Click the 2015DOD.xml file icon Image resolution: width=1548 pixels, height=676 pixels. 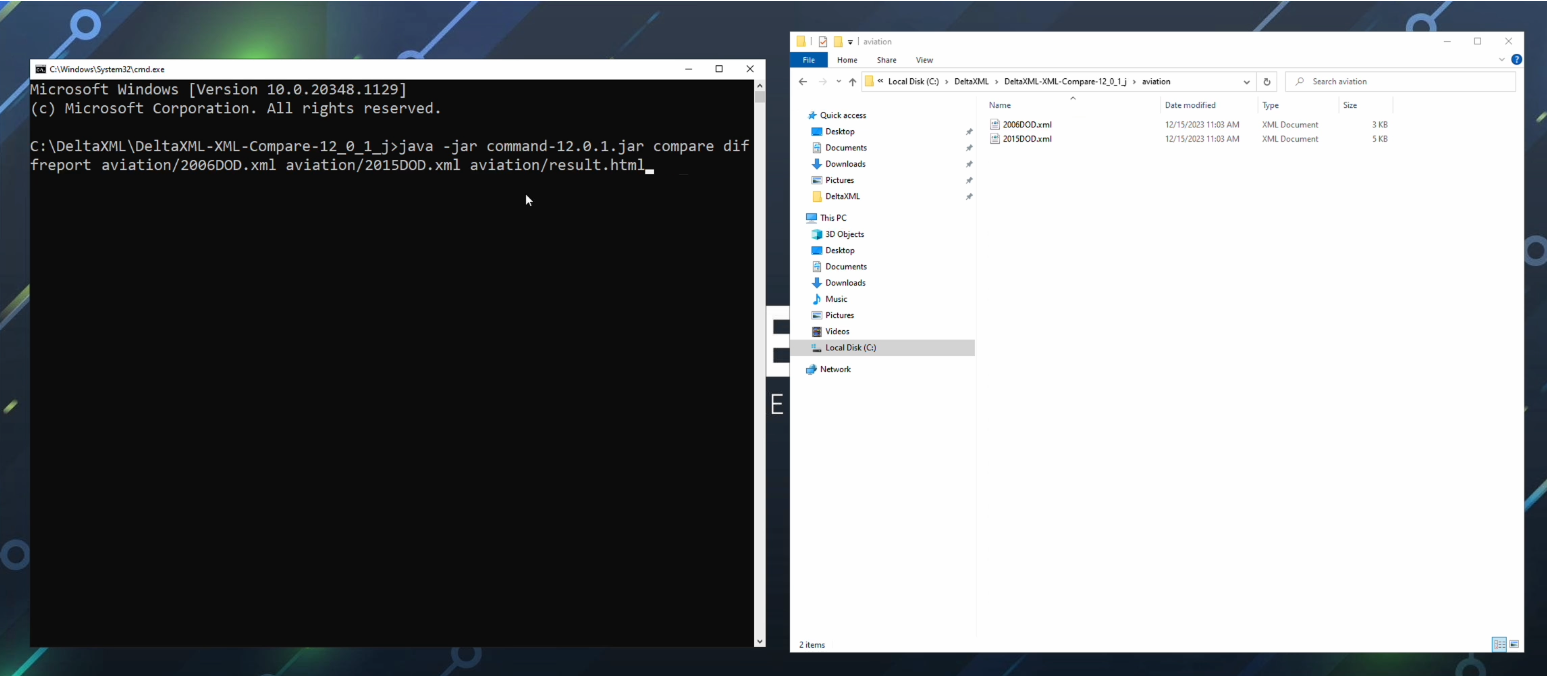pyautogui.click(x=994, y=139)
